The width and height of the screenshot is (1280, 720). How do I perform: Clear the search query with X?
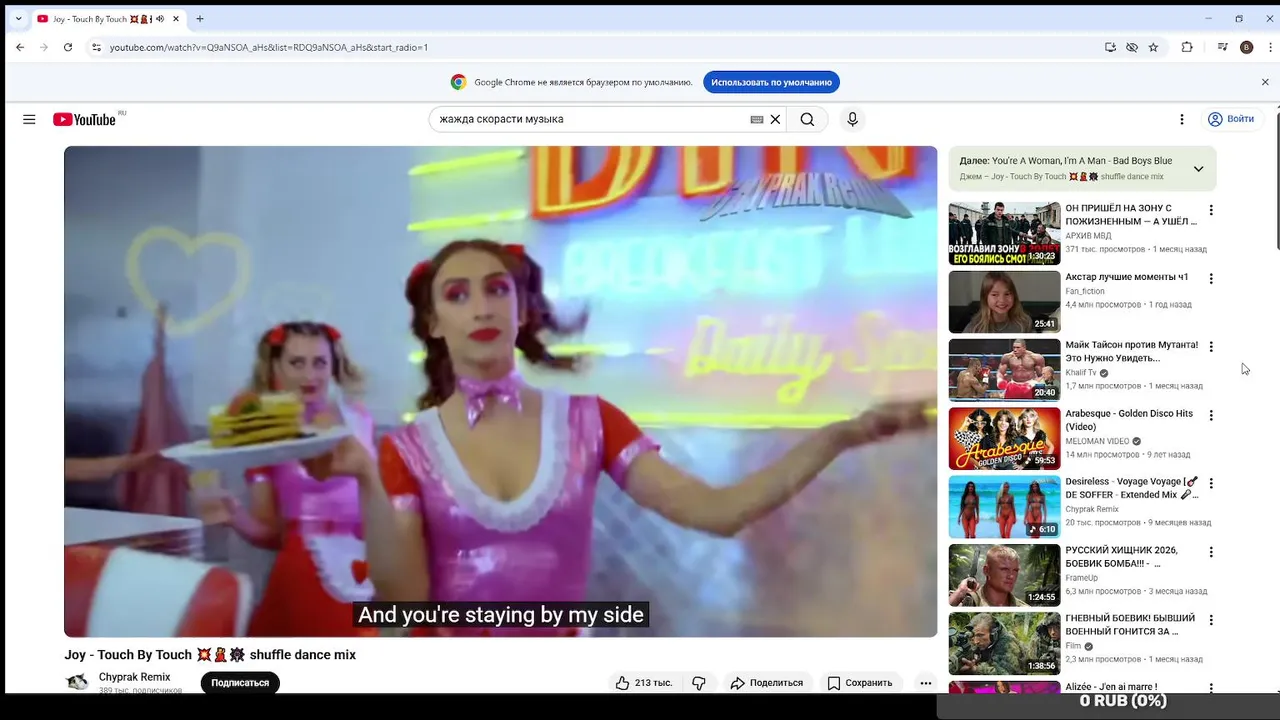point(775,119)
